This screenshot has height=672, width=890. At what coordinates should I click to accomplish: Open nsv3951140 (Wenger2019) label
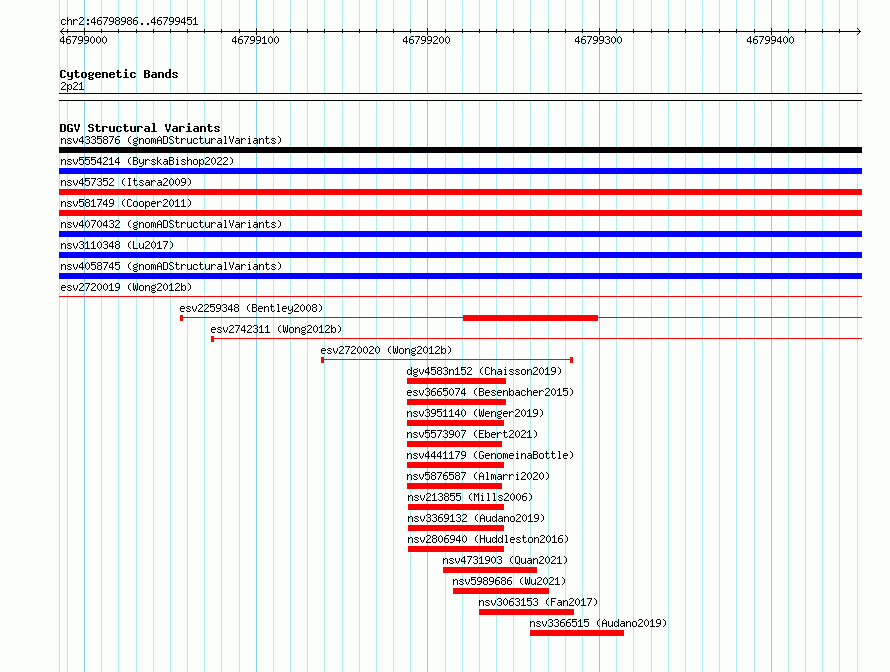pos(475,413)
